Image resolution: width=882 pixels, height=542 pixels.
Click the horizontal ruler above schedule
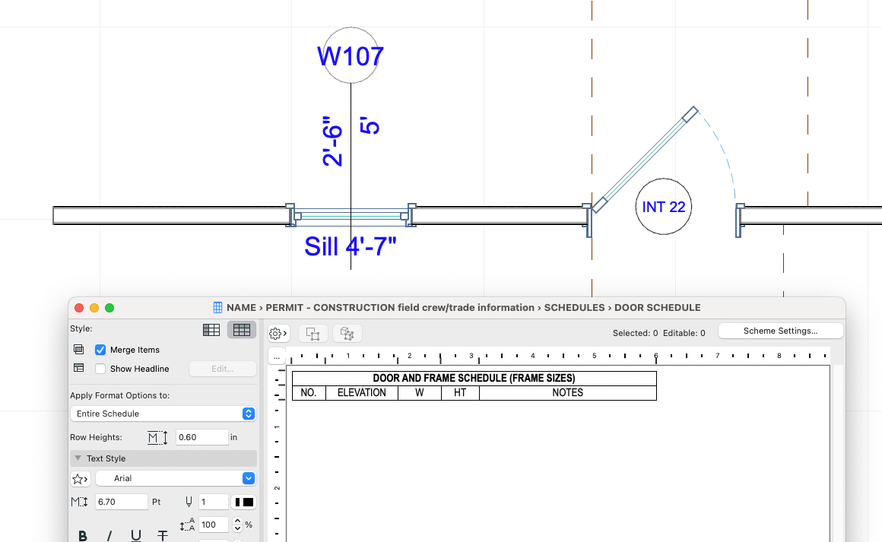pyautogui.click(x=557, y=356)
